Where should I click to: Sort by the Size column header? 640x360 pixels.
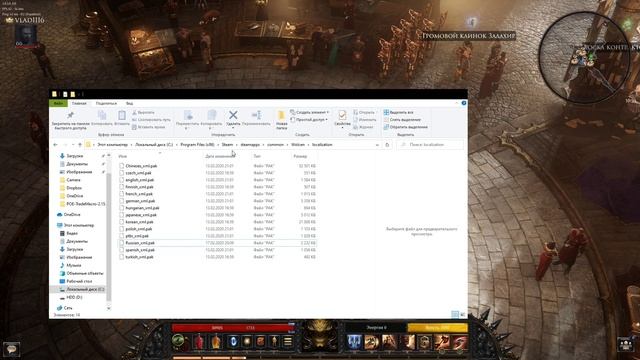point(300,156)
